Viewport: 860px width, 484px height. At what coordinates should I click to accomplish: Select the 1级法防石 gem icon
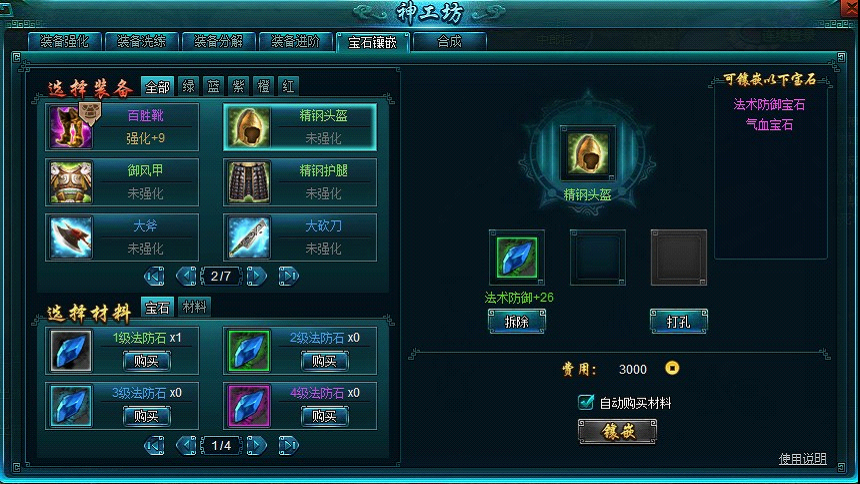pos(71,350)
